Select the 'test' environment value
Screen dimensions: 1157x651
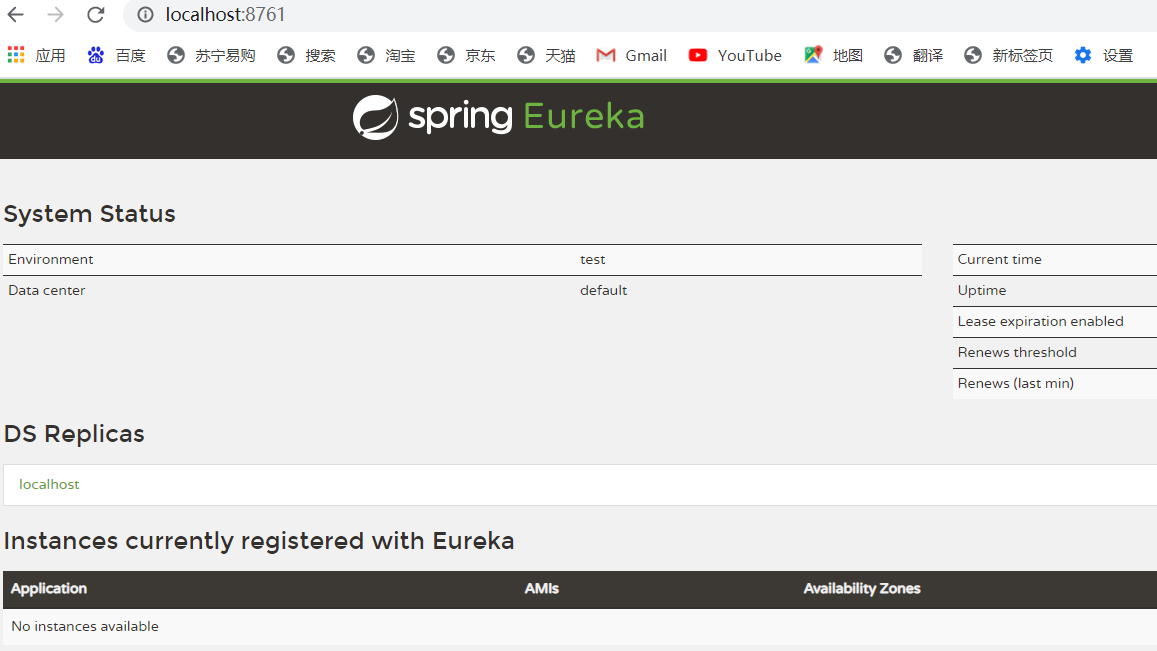[593, 260]
